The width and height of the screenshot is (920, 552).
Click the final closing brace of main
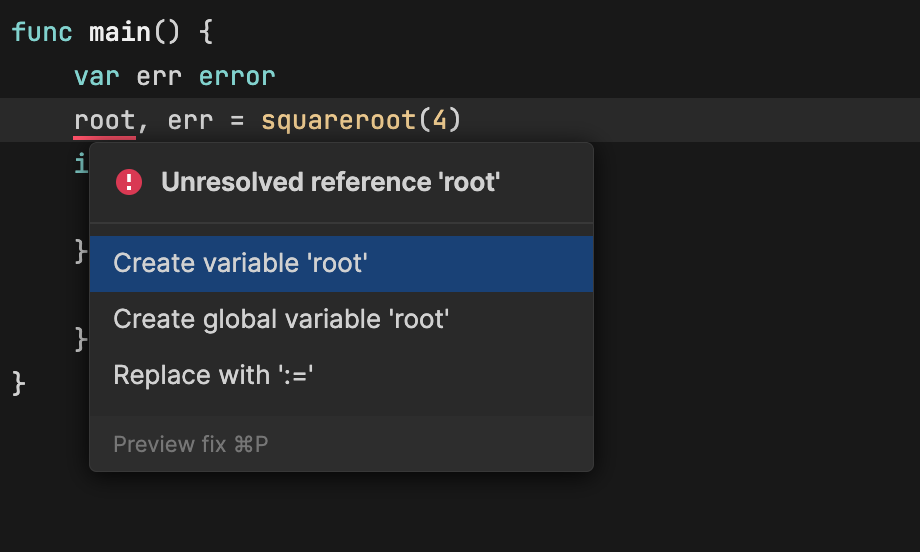click(x=19, y=383)
